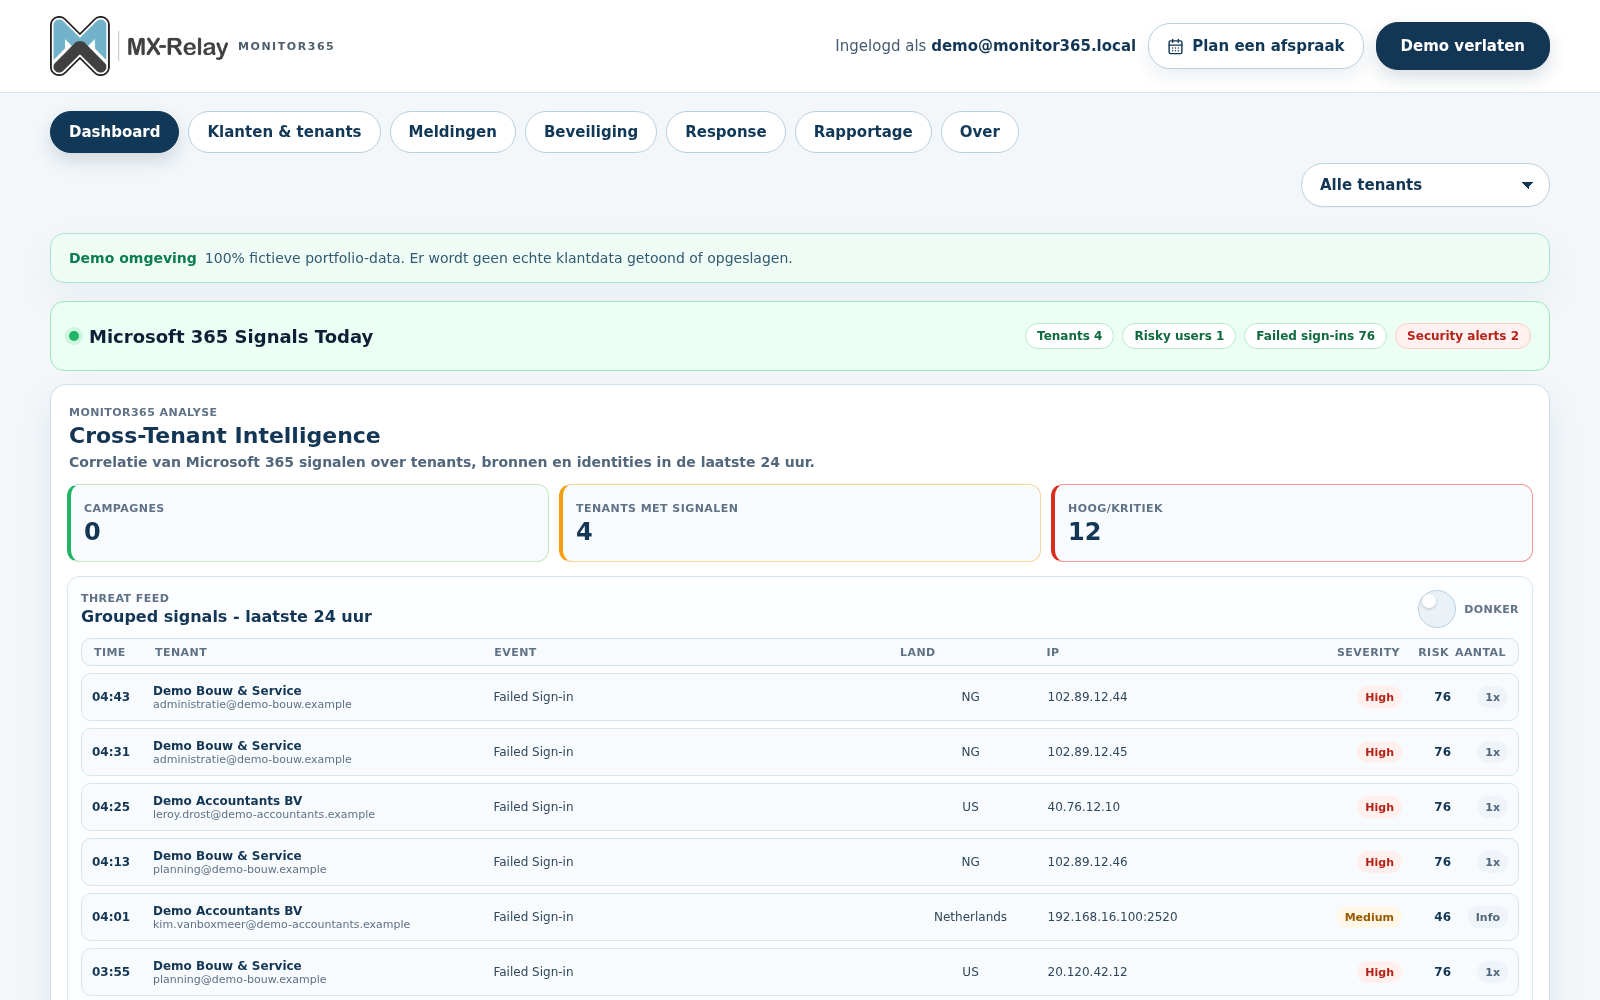Viewport: 1600px width, 1000px height.
Task: Click the calendar icon in Plan een afspraak
Action: point(1175,46)
